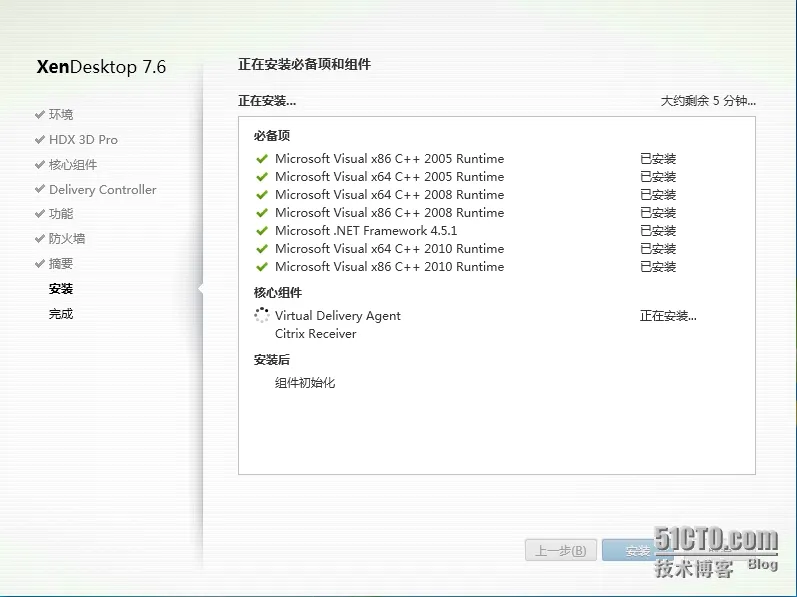The width and height of the screenshot is (797, 597).
Task: Click the text Microsoft Visual x64 C++ 2010 Runtime
Action: click(389, 248)
